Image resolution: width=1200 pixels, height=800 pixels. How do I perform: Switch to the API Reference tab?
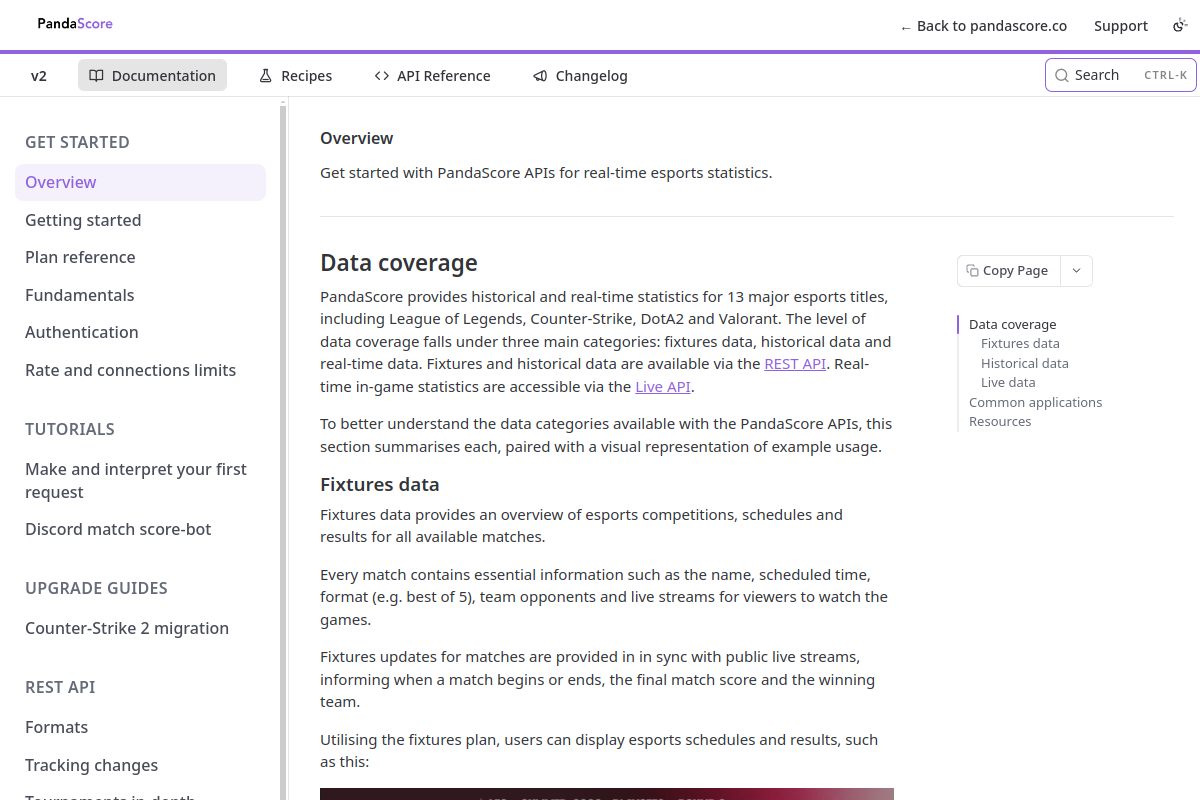coord(432,75)
